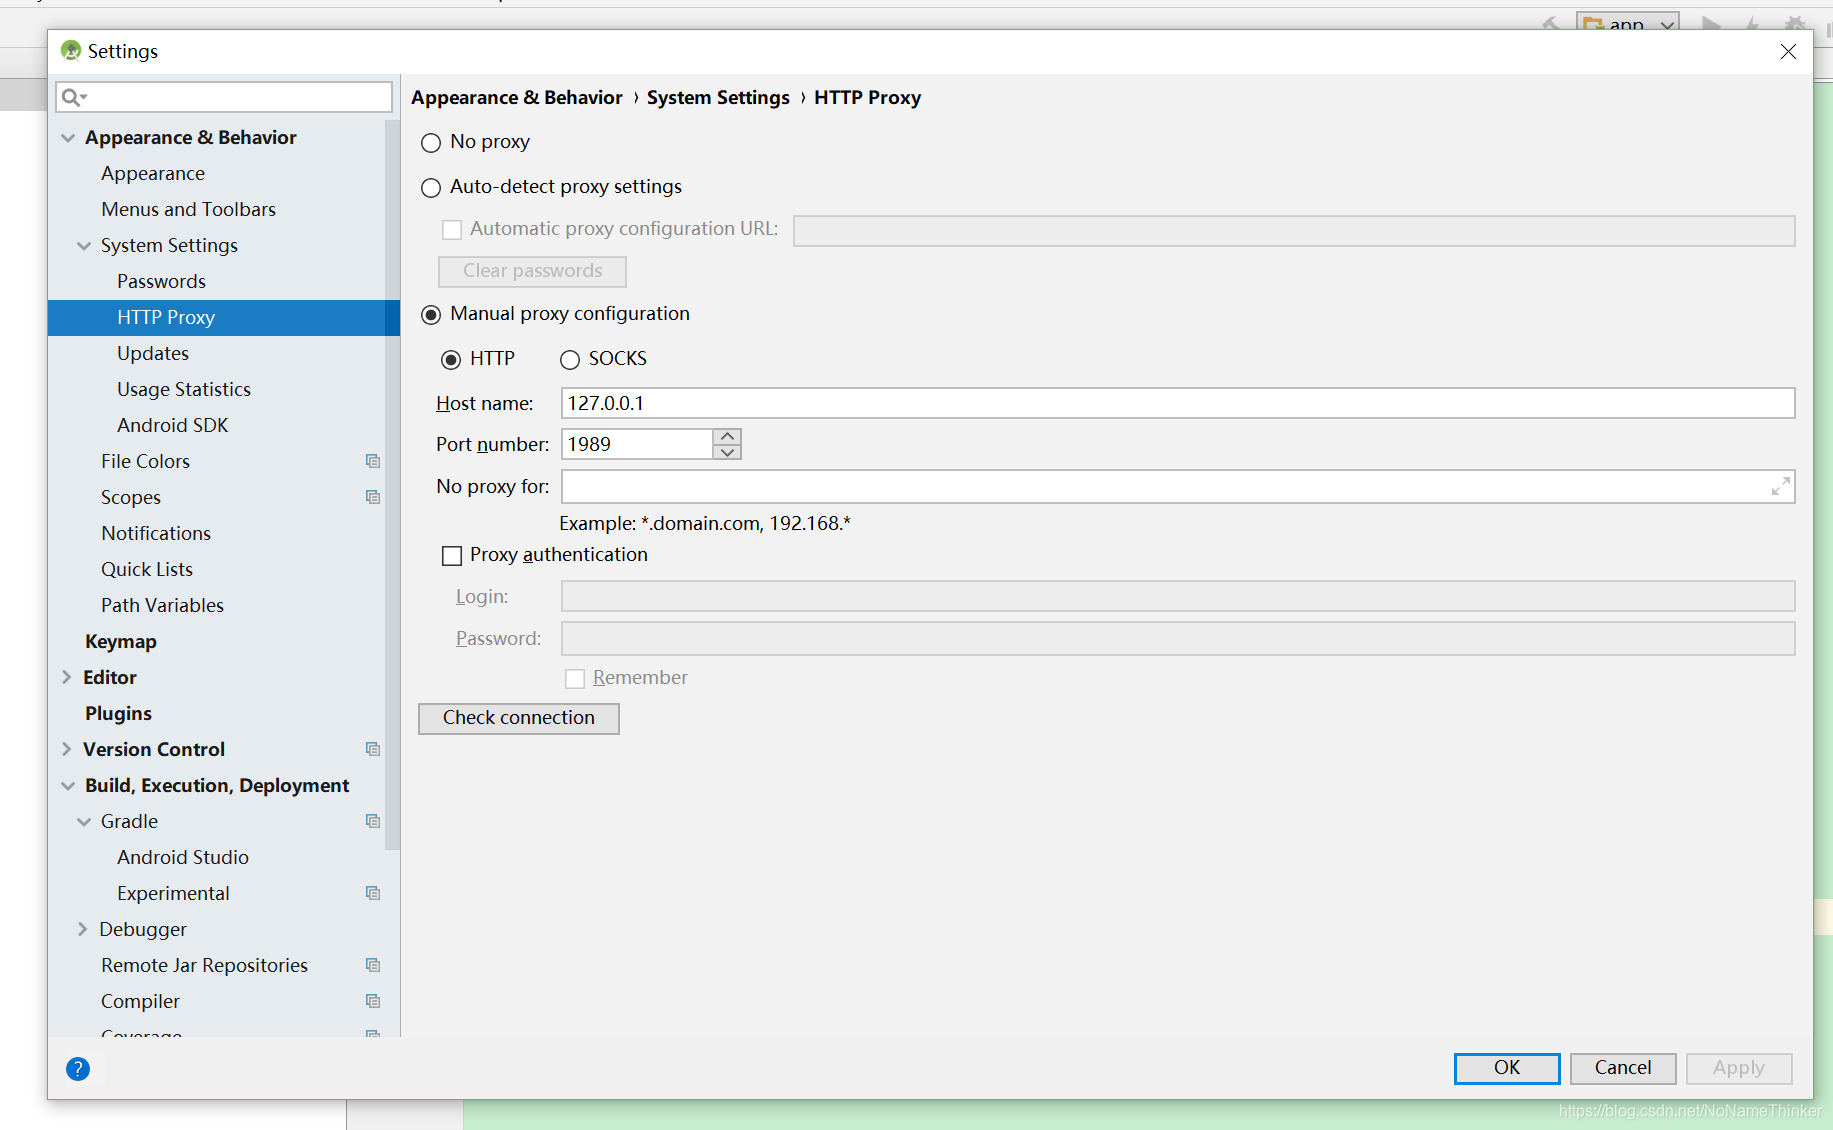Open Updates settings page
The image size is (1833, 1130).
153,353
